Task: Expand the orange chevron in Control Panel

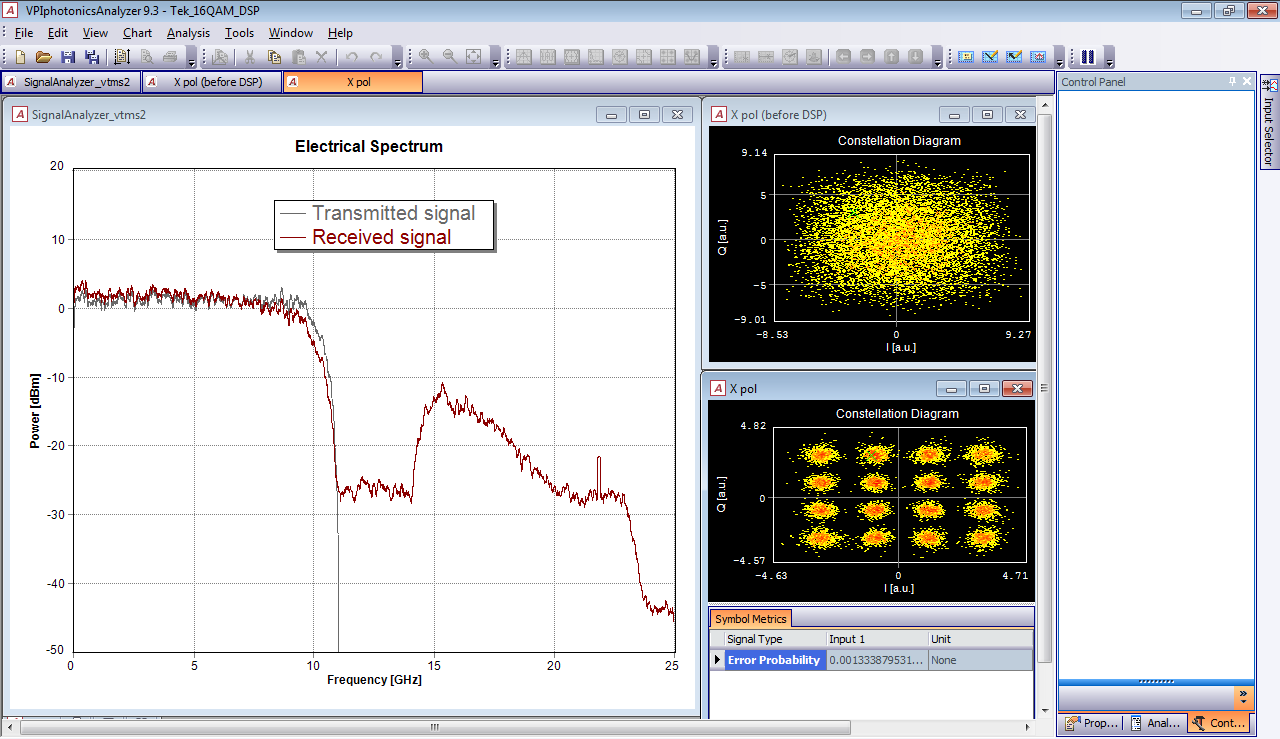Action: coord(1244,697)
